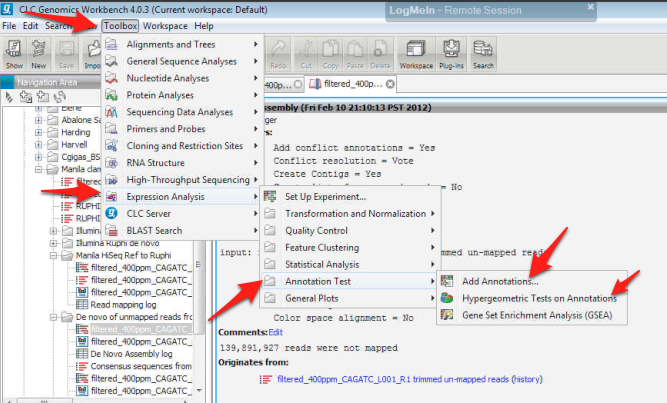Click the Show toolbar icon
Screen dimensions: 667x403
[x=14, y=51]
